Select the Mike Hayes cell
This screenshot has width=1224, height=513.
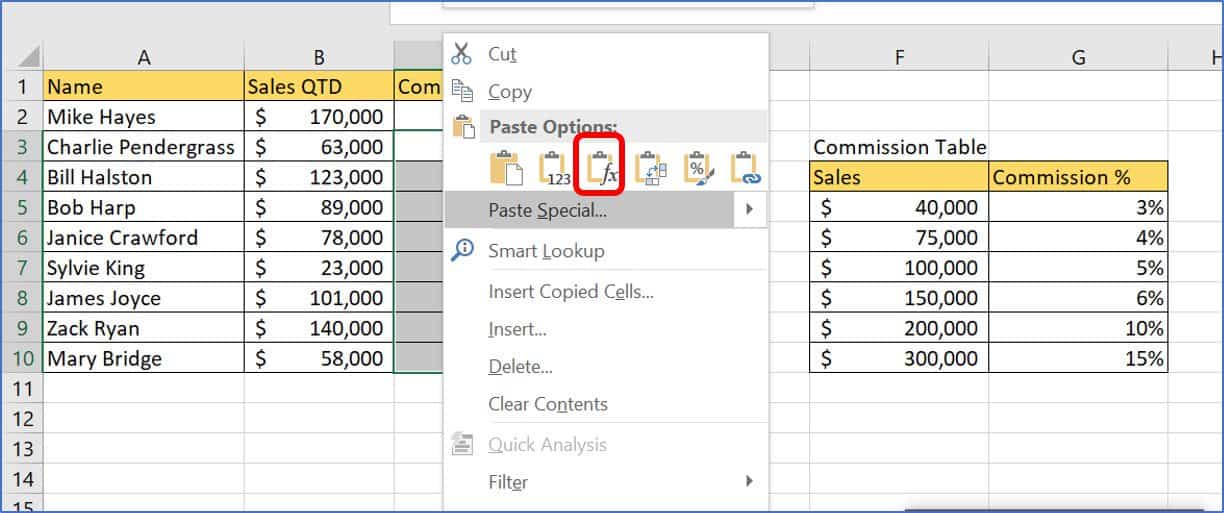(144, 116)
